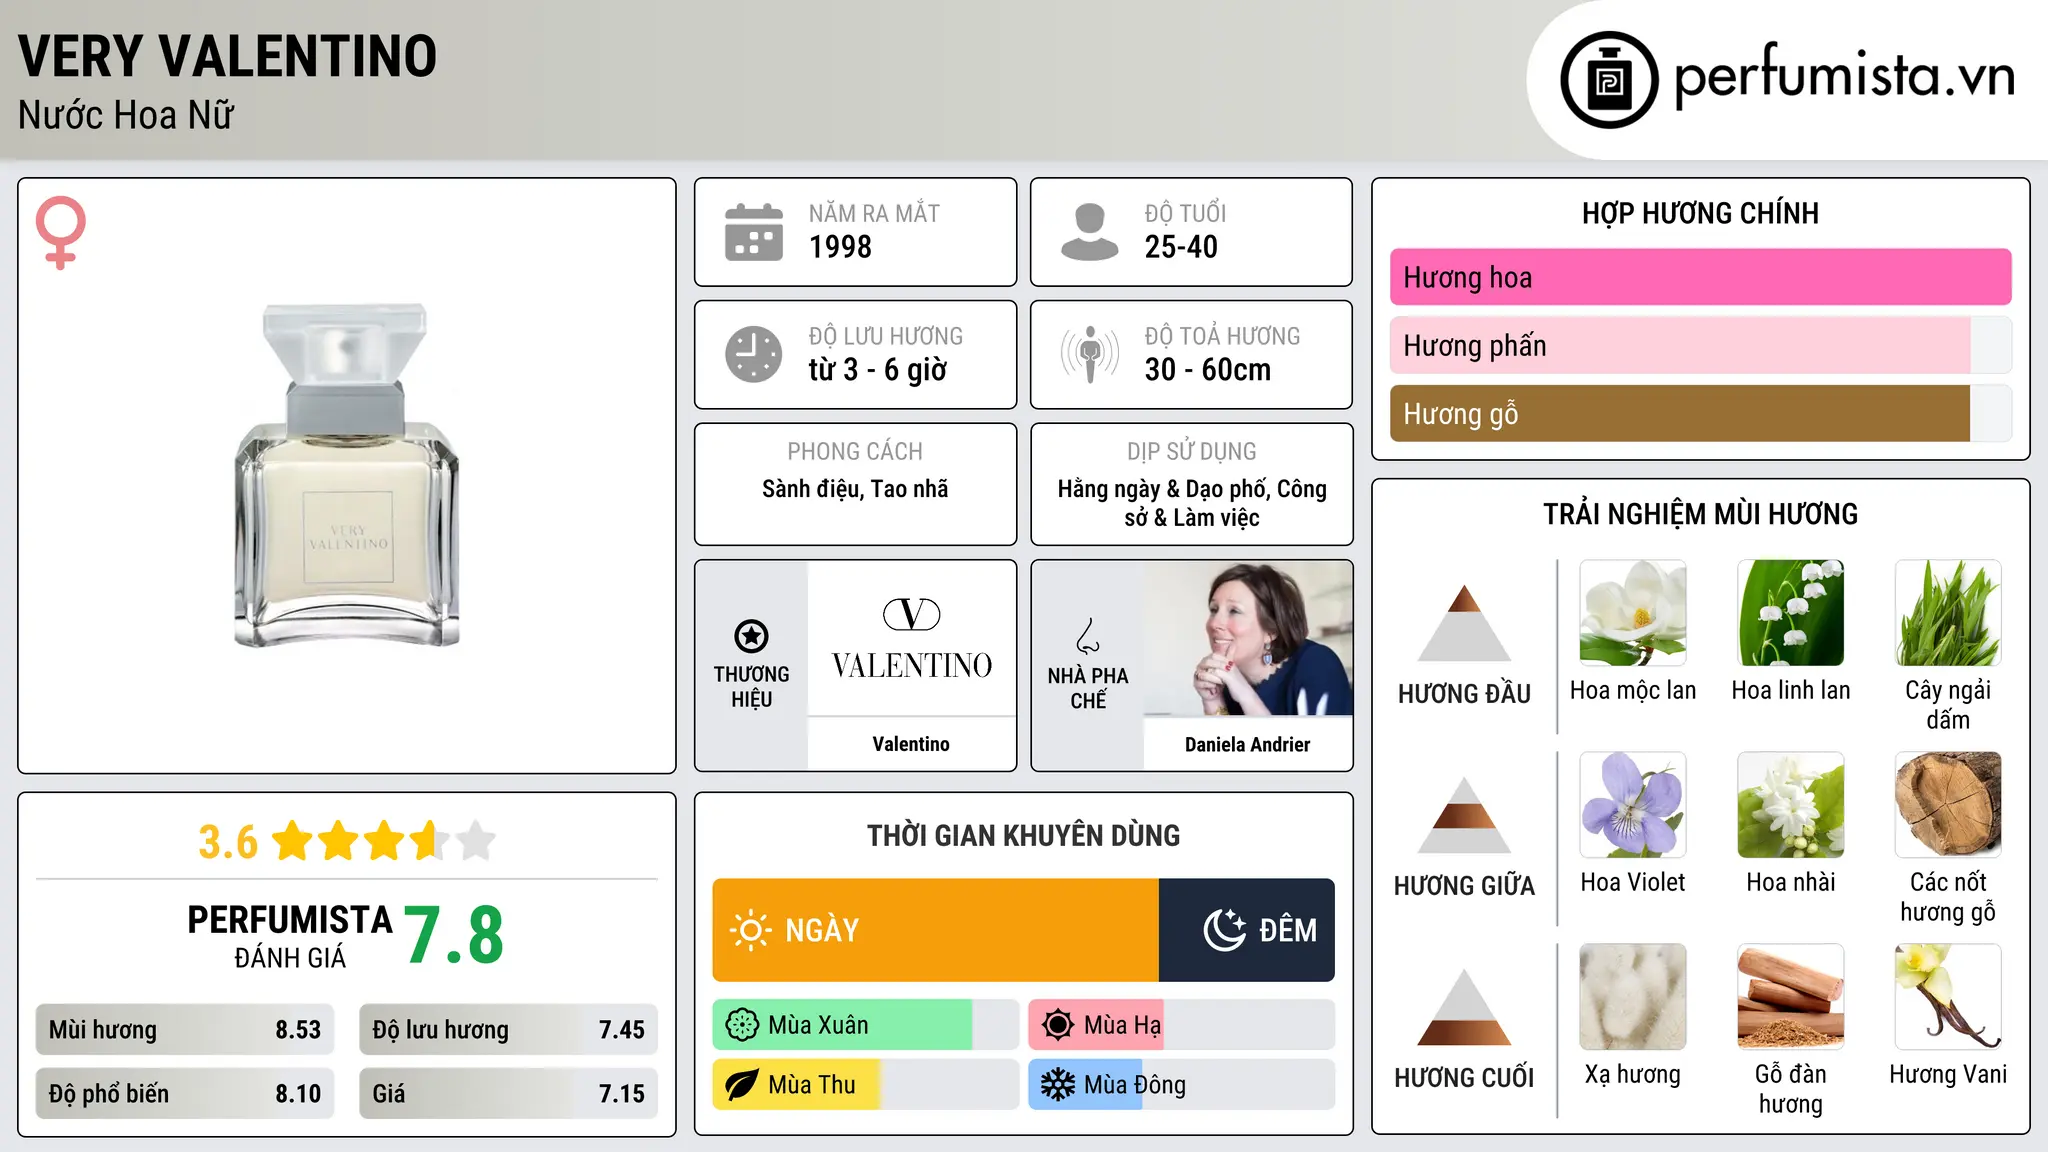
Task: Click the longevity text từ 3 - 6 giờ
Action: pos(878,370)
